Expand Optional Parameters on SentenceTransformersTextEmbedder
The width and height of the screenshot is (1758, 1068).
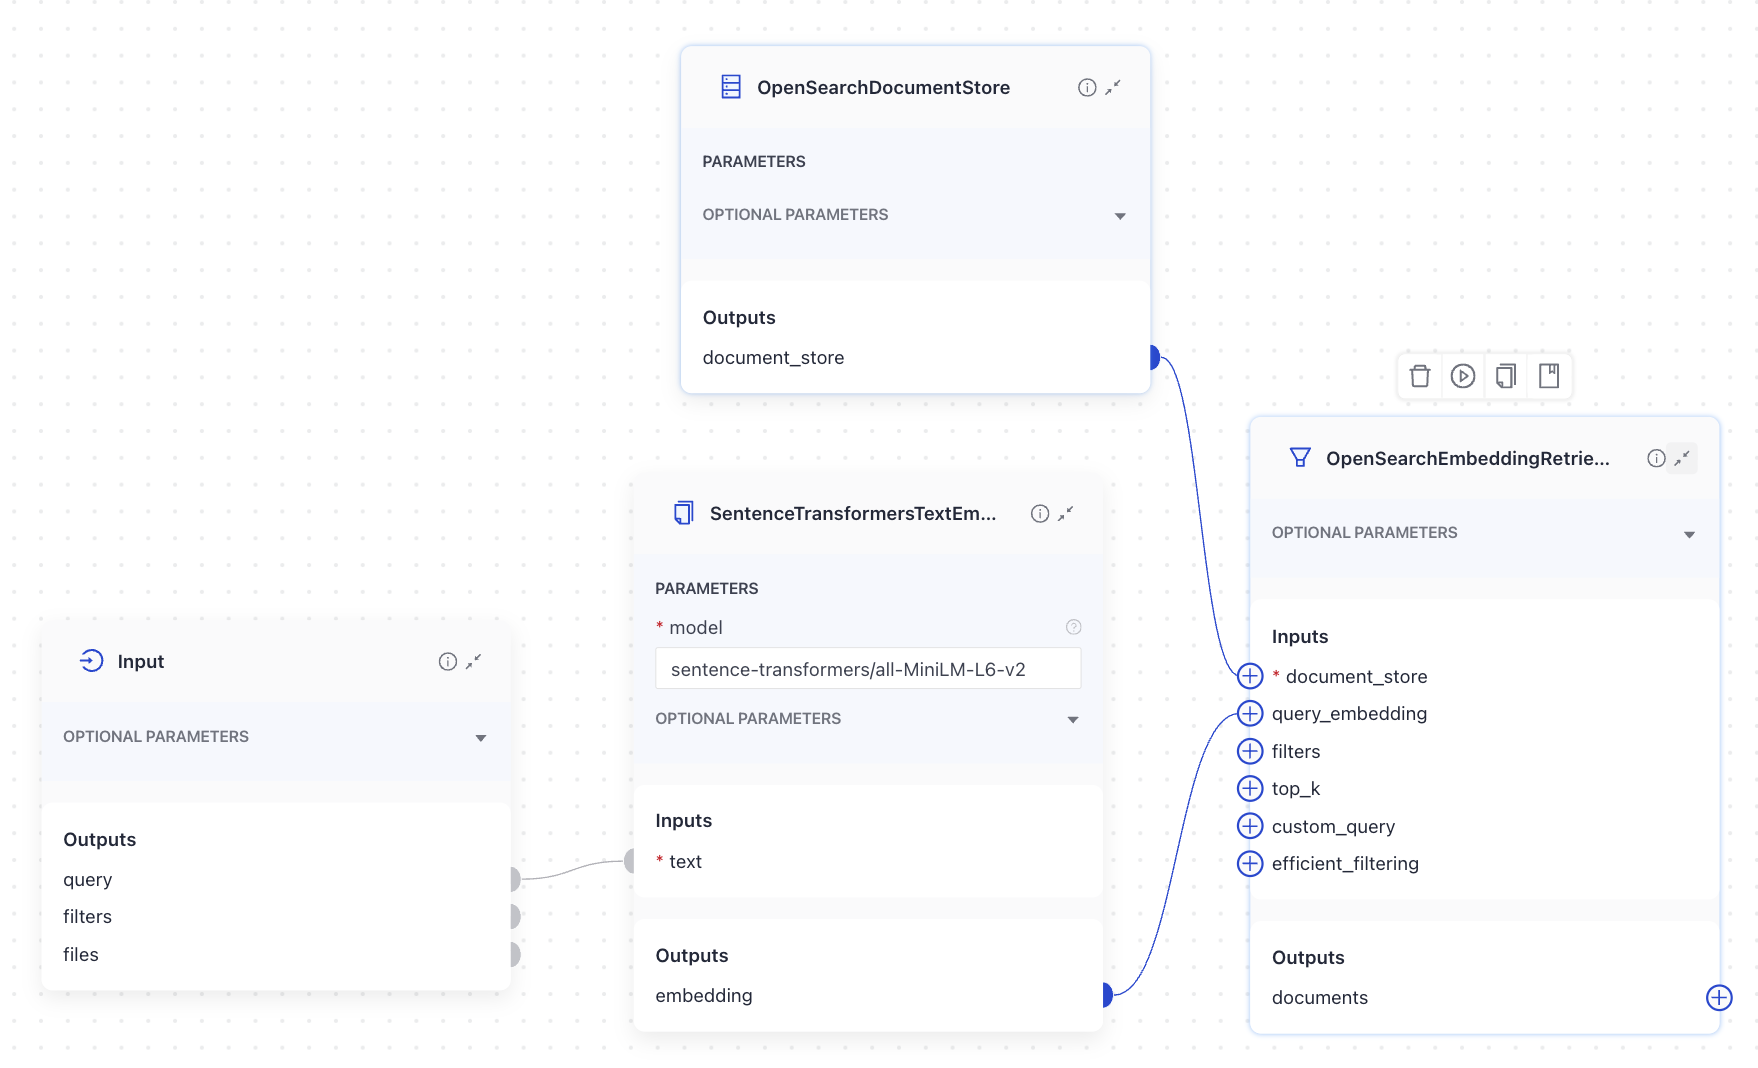[1073, 718]
